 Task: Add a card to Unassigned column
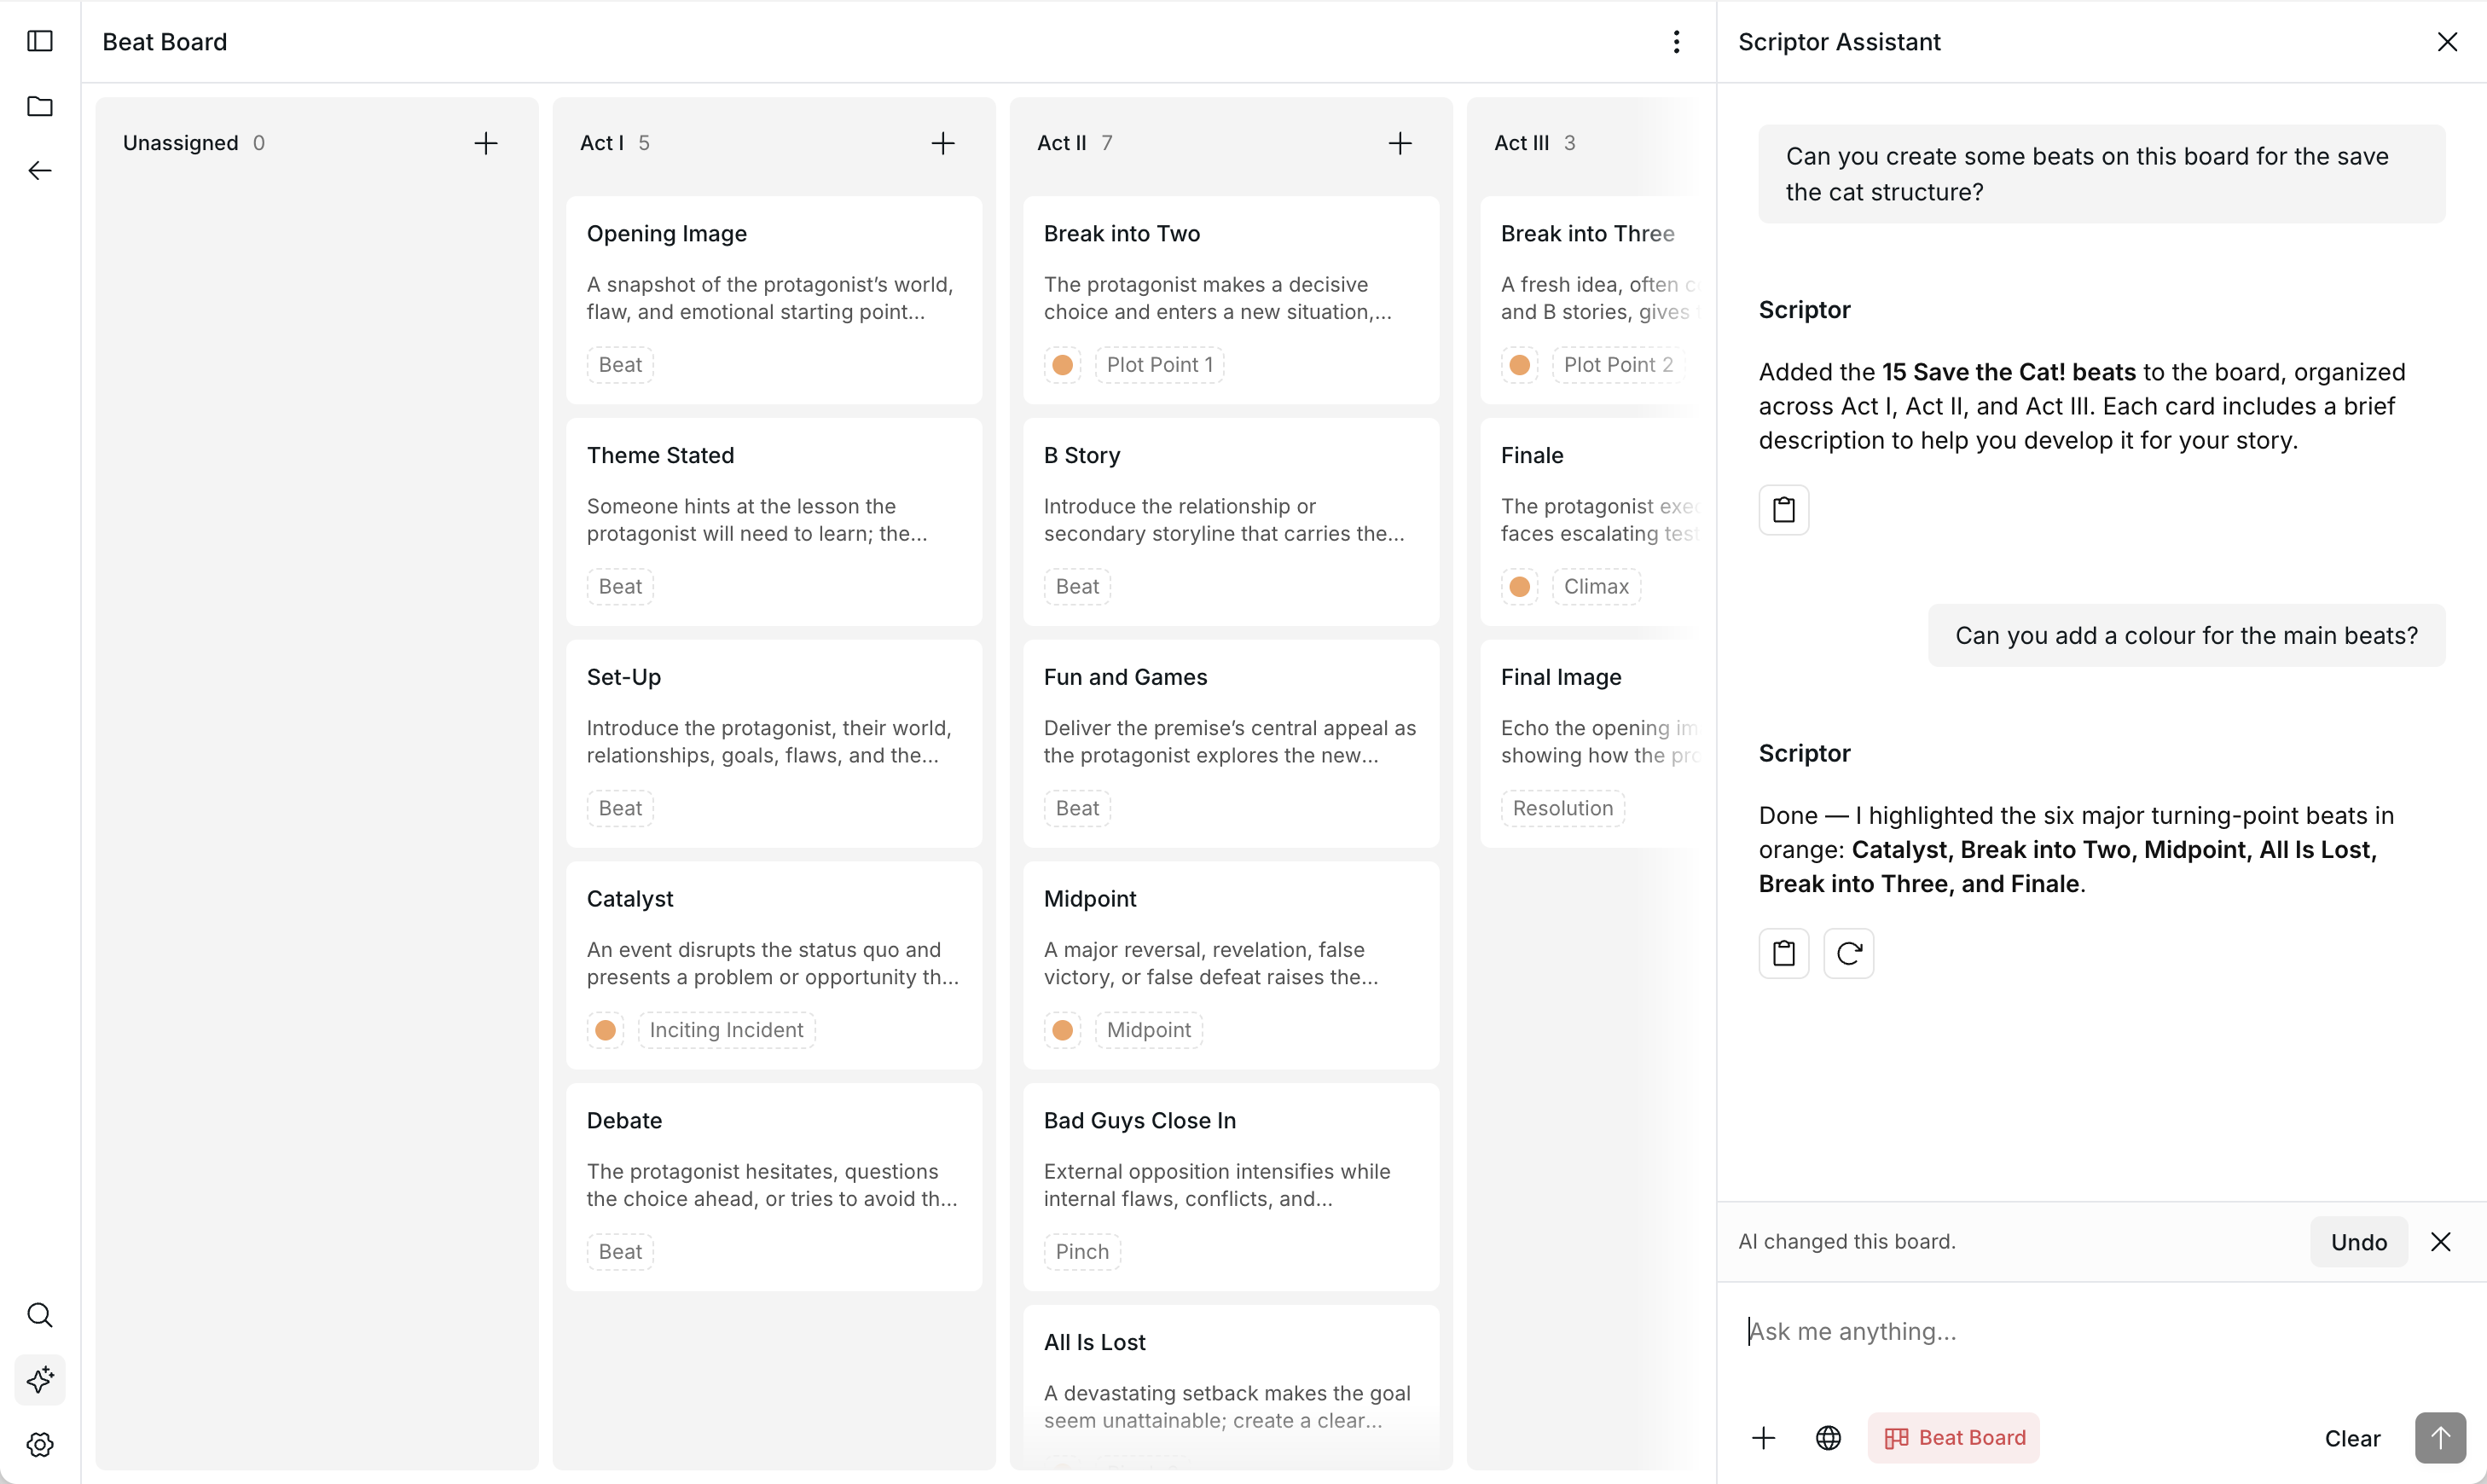486,143
